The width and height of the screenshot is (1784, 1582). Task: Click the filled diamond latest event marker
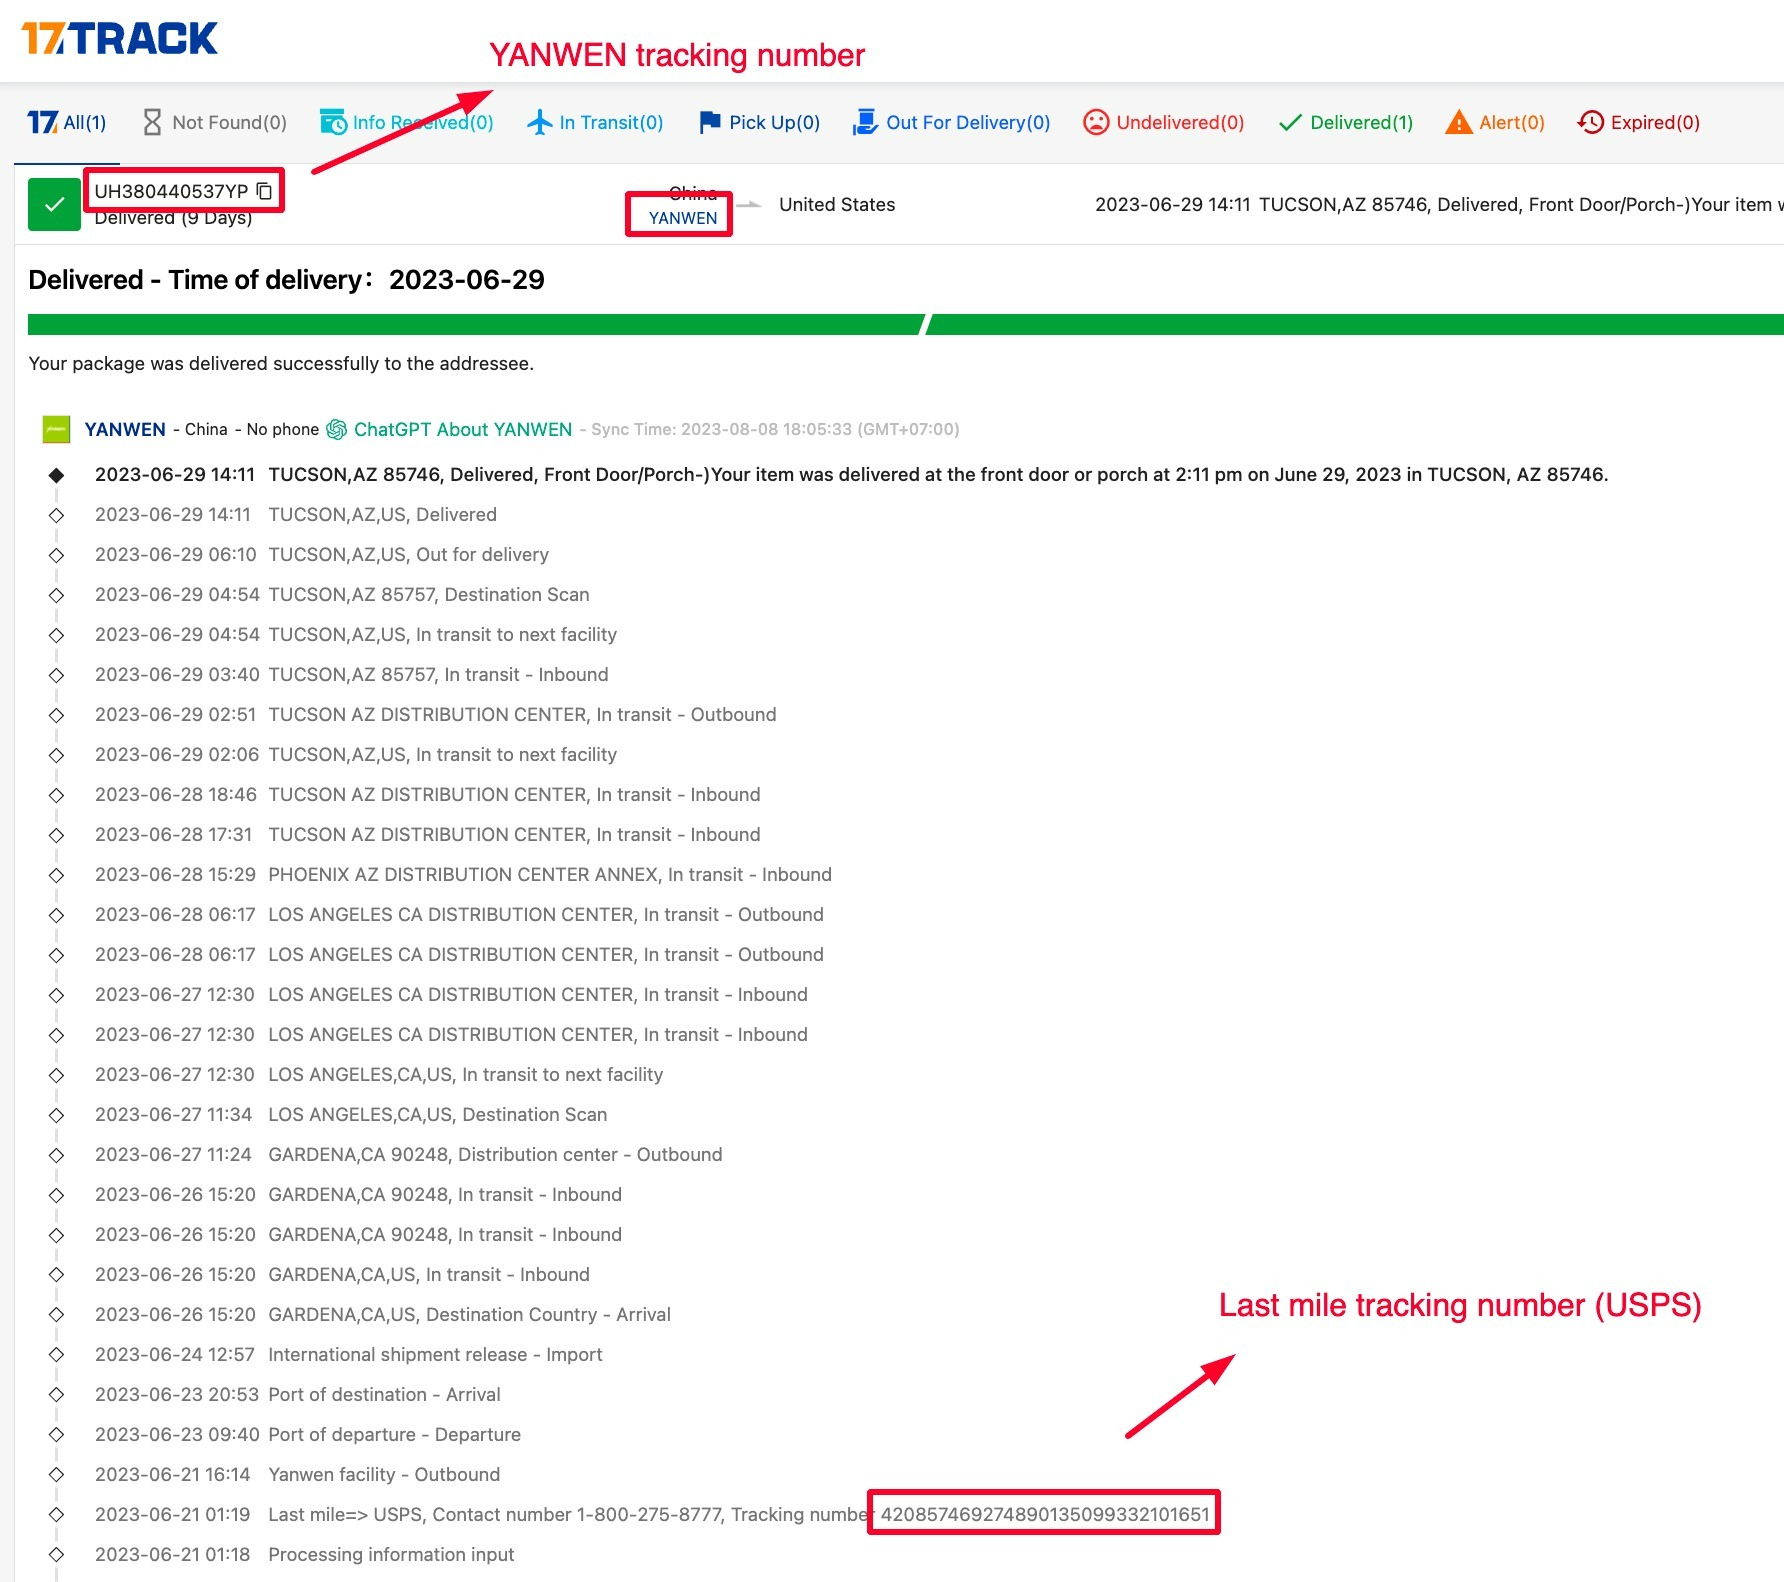point(56,475)
